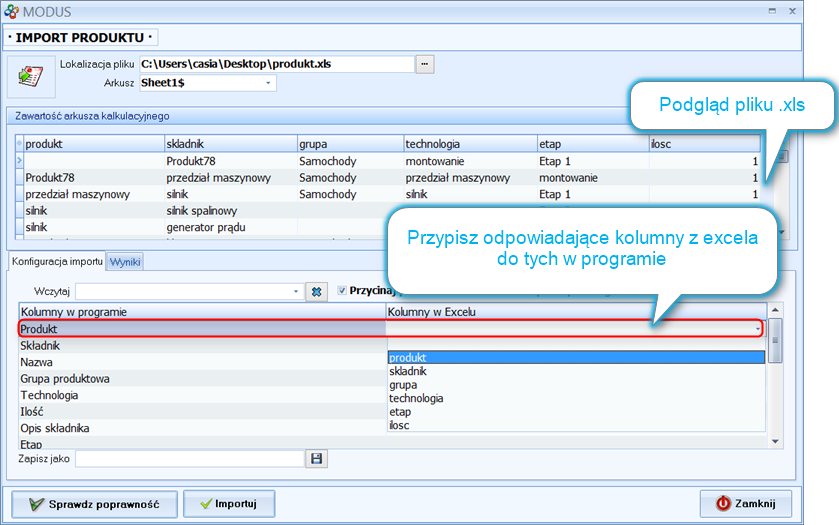Click the Importuj button
839x525 pixels.
(229, 504)
